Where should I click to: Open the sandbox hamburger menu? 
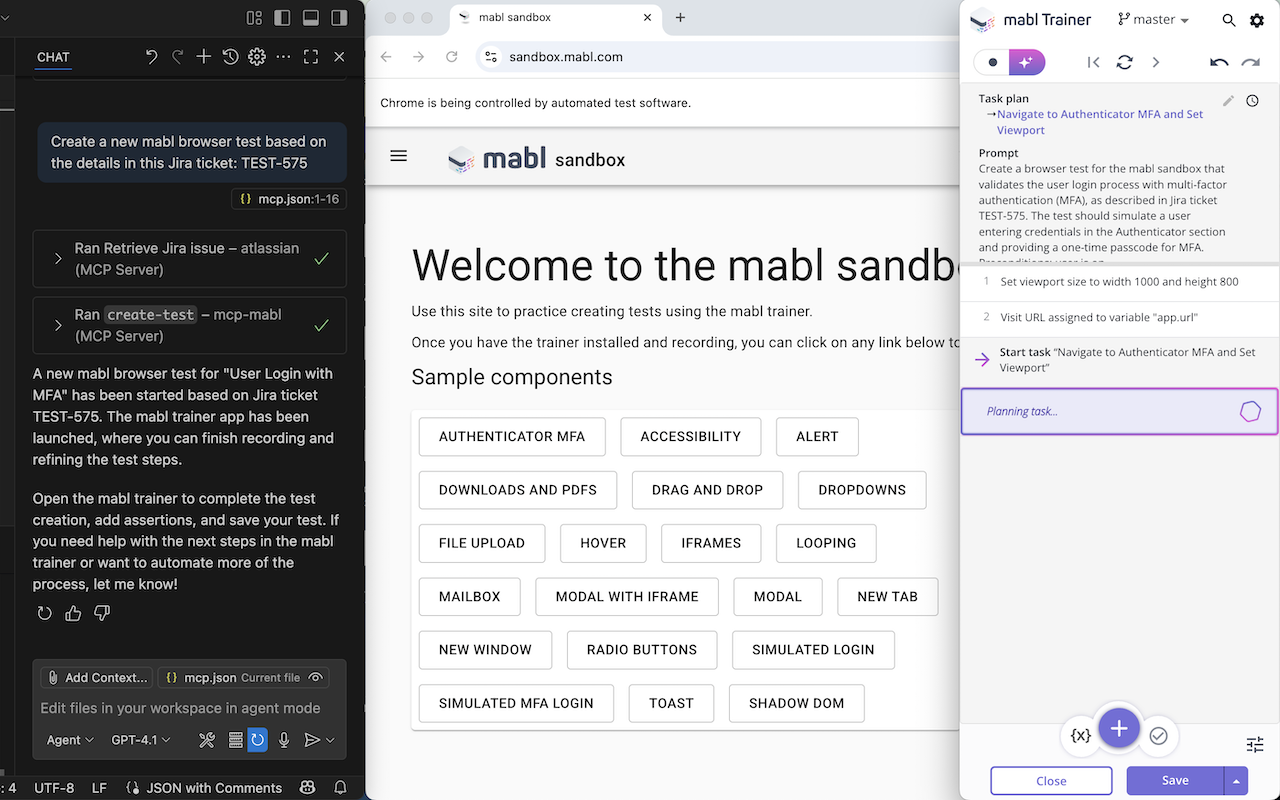[399, 156]
